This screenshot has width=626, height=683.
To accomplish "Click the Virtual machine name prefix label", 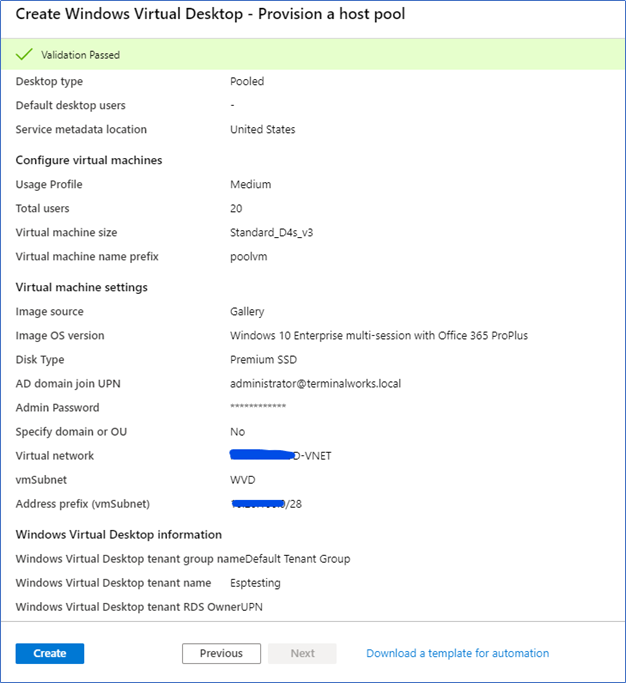I will [87, 257].
